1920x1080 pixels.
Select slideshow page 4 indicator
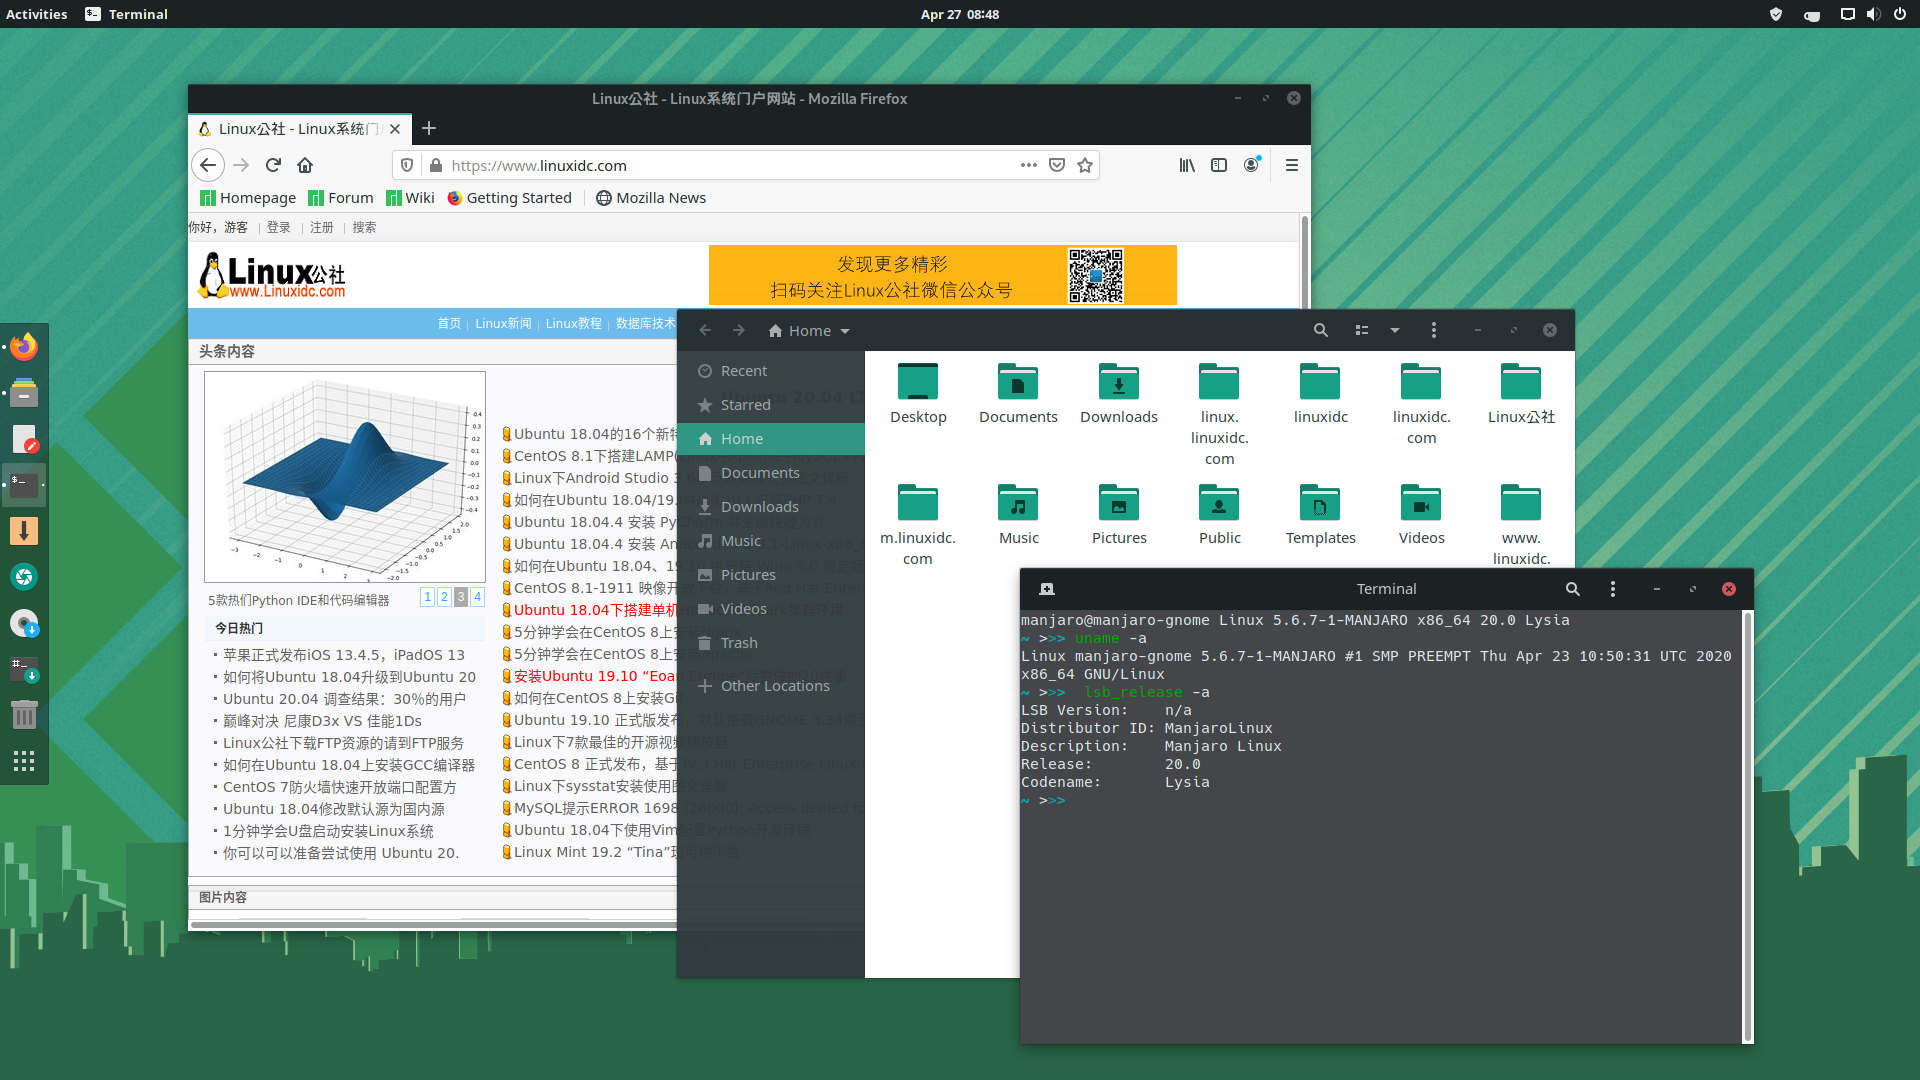click(478, 597)
